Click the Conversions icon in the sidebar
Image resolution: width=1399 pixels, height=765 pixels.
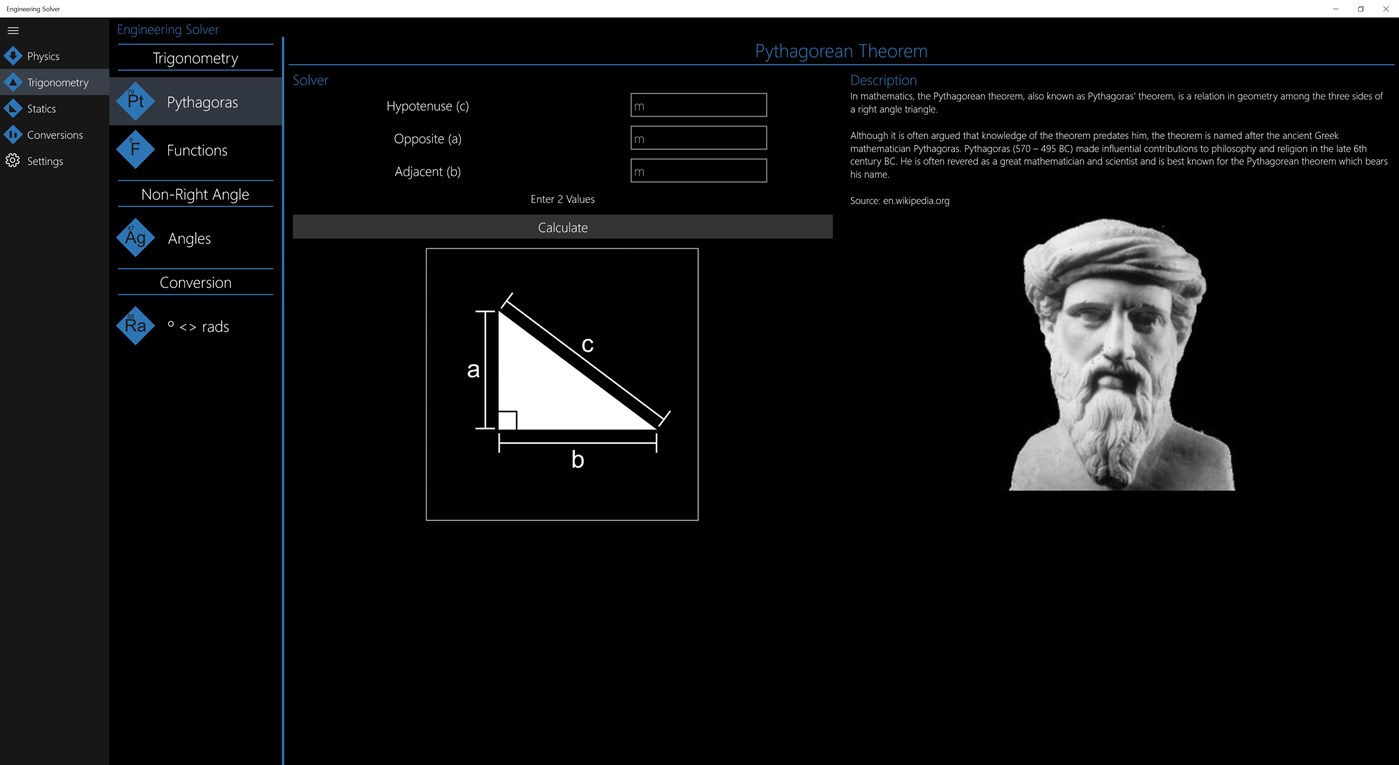(x=13, y=134)
